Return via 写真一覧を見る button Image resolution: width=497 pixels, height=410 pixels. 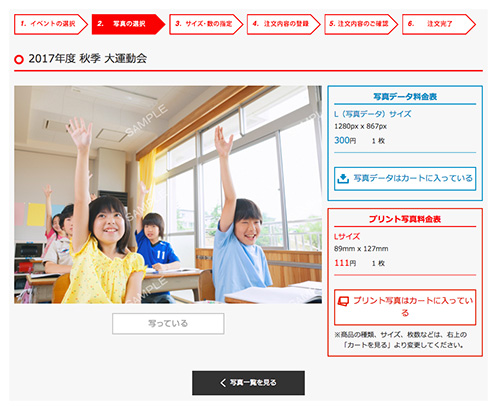(x=248, y=383)
